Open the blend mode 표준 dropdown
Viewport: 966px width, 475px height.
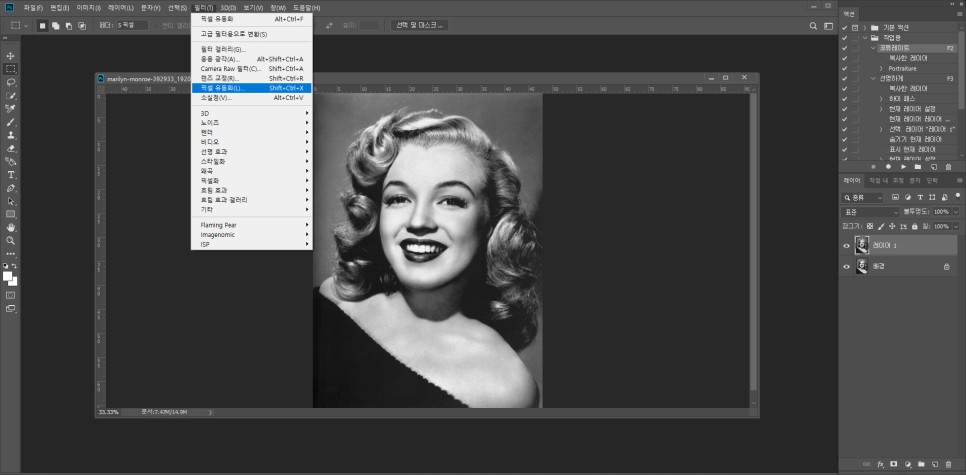click(871, 212)
